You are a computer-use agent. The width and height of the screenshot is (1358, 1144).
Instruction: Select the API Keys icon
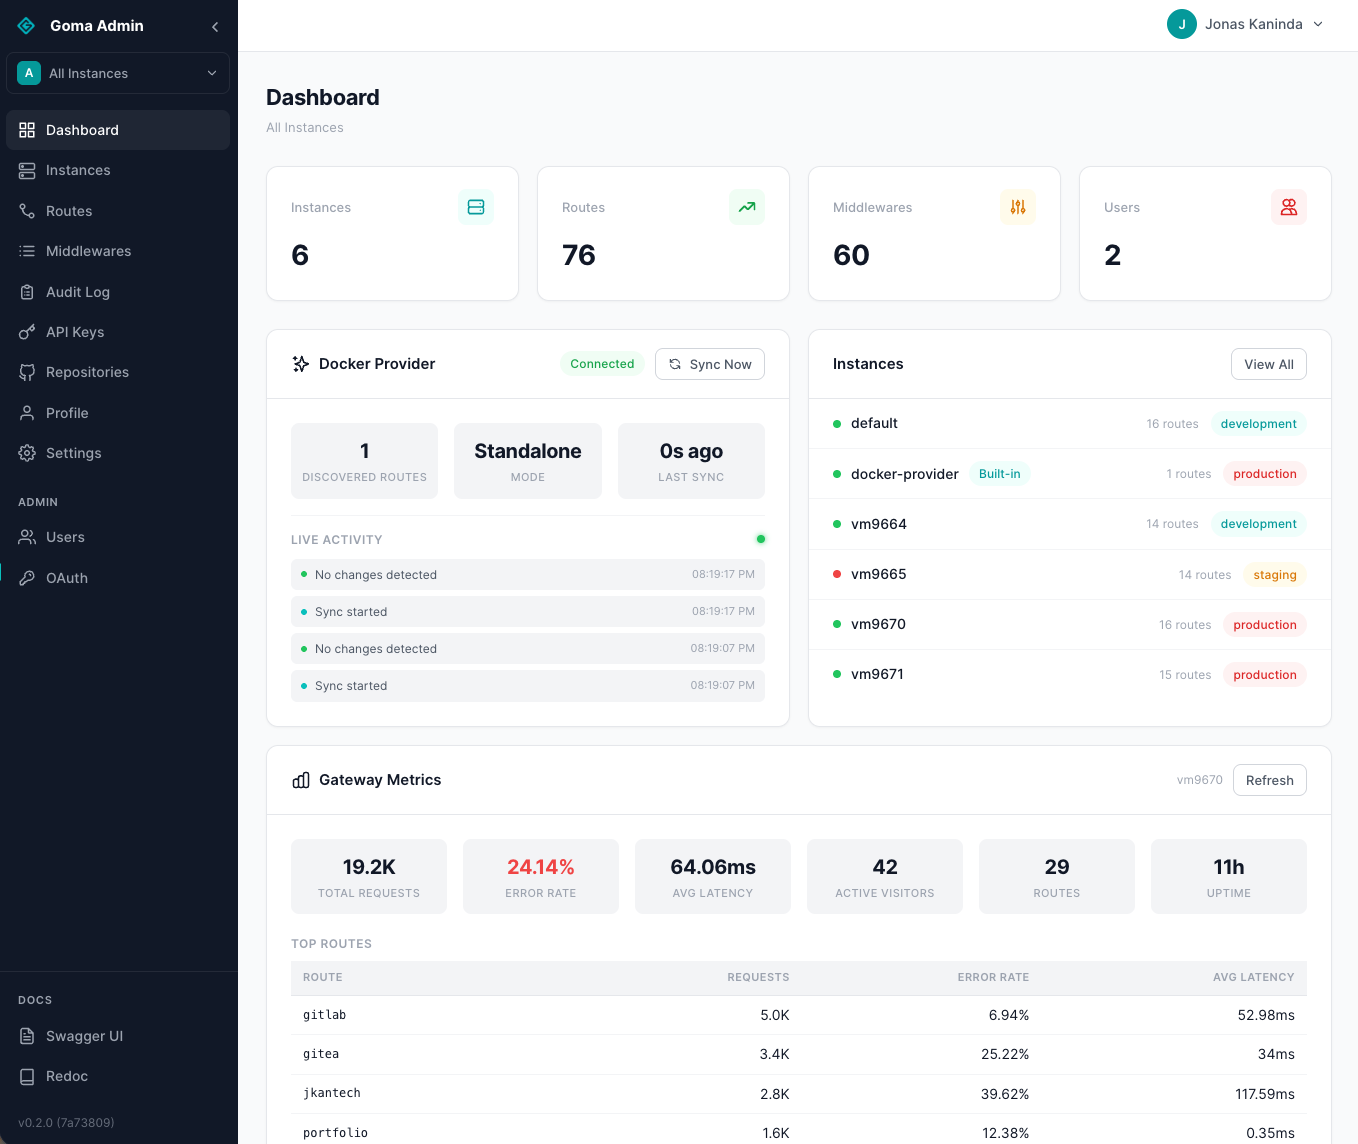click(x=27, y=331)
